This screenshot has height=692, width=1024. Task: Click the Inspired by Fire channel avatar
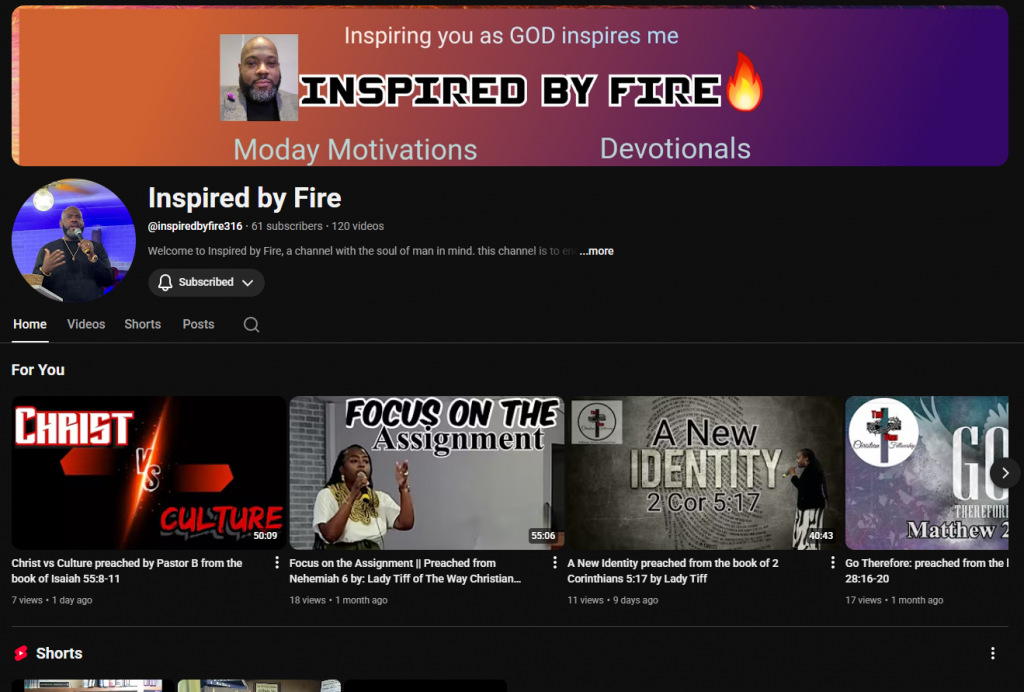73,241
